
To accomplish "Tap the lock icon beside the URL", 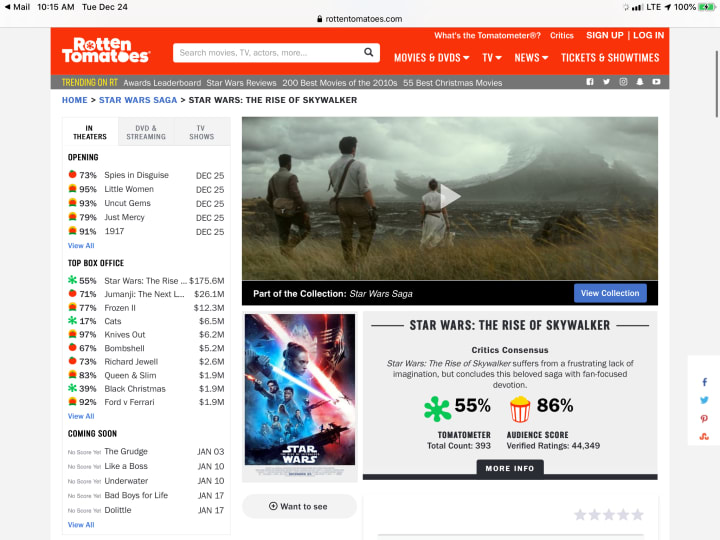I will pos(320,19).
